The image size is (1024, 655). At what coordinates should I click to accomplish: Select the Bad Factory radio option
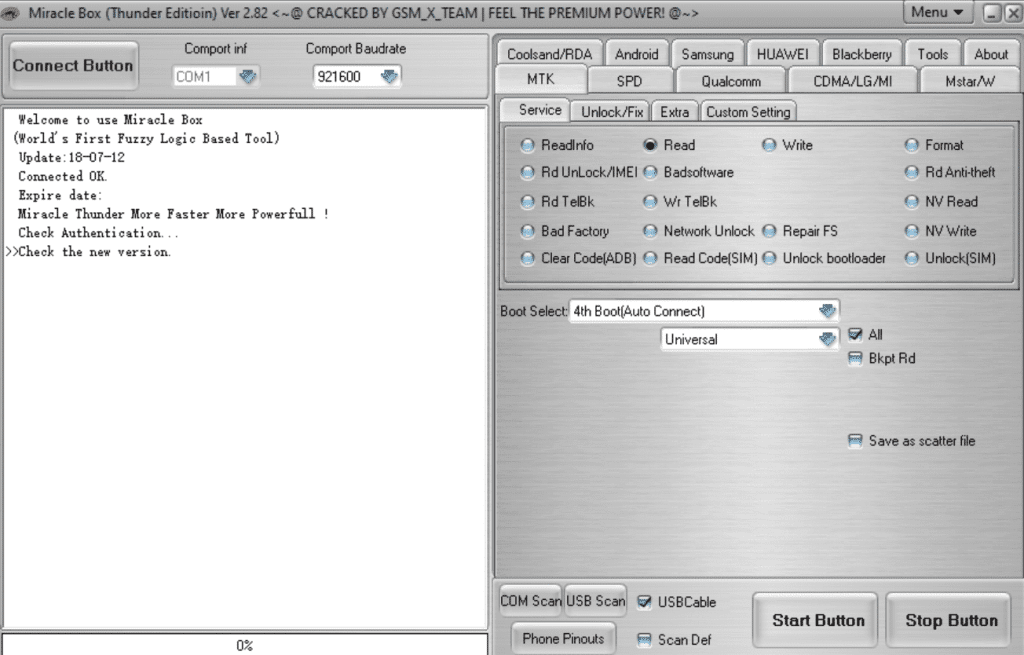tap(527, 231)
